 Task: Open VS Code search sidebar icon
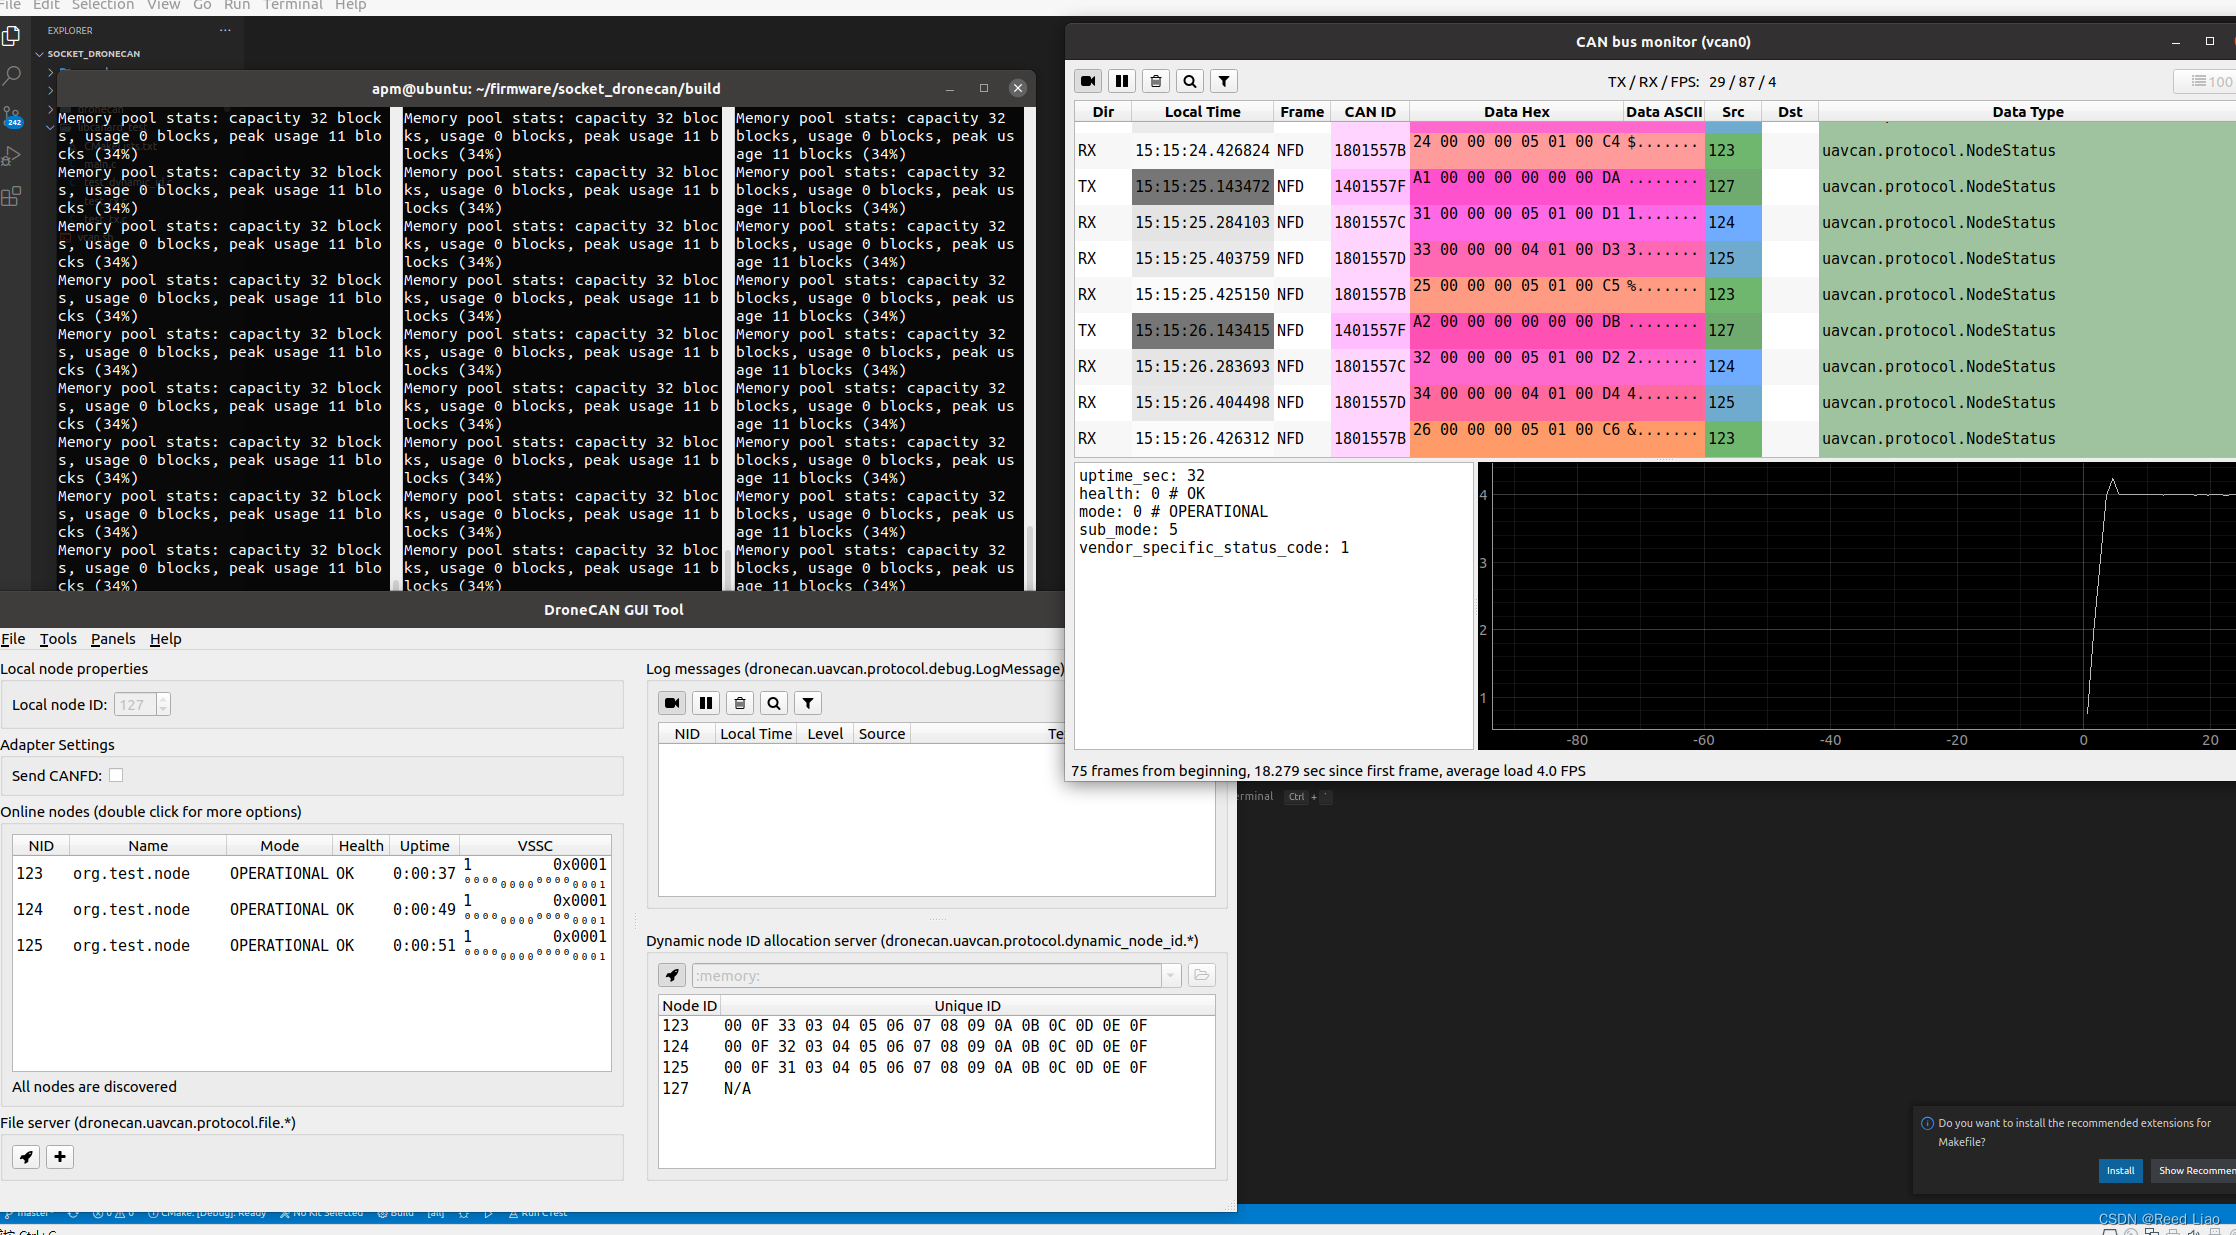(12, 76)
